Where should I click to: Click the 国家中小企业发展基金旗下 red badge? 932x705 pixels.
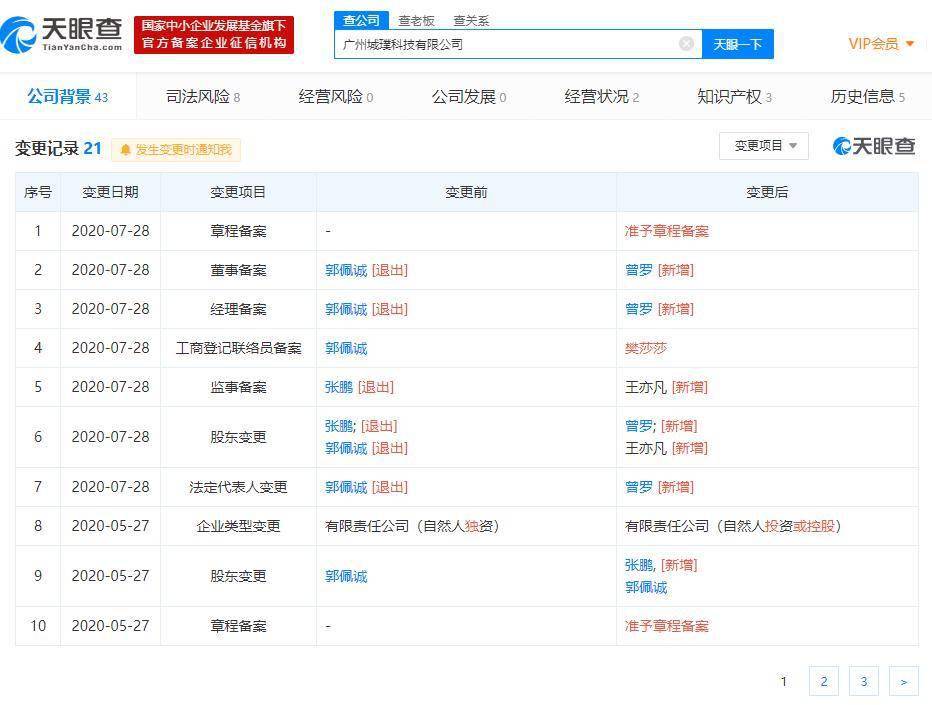click(214, 34)
